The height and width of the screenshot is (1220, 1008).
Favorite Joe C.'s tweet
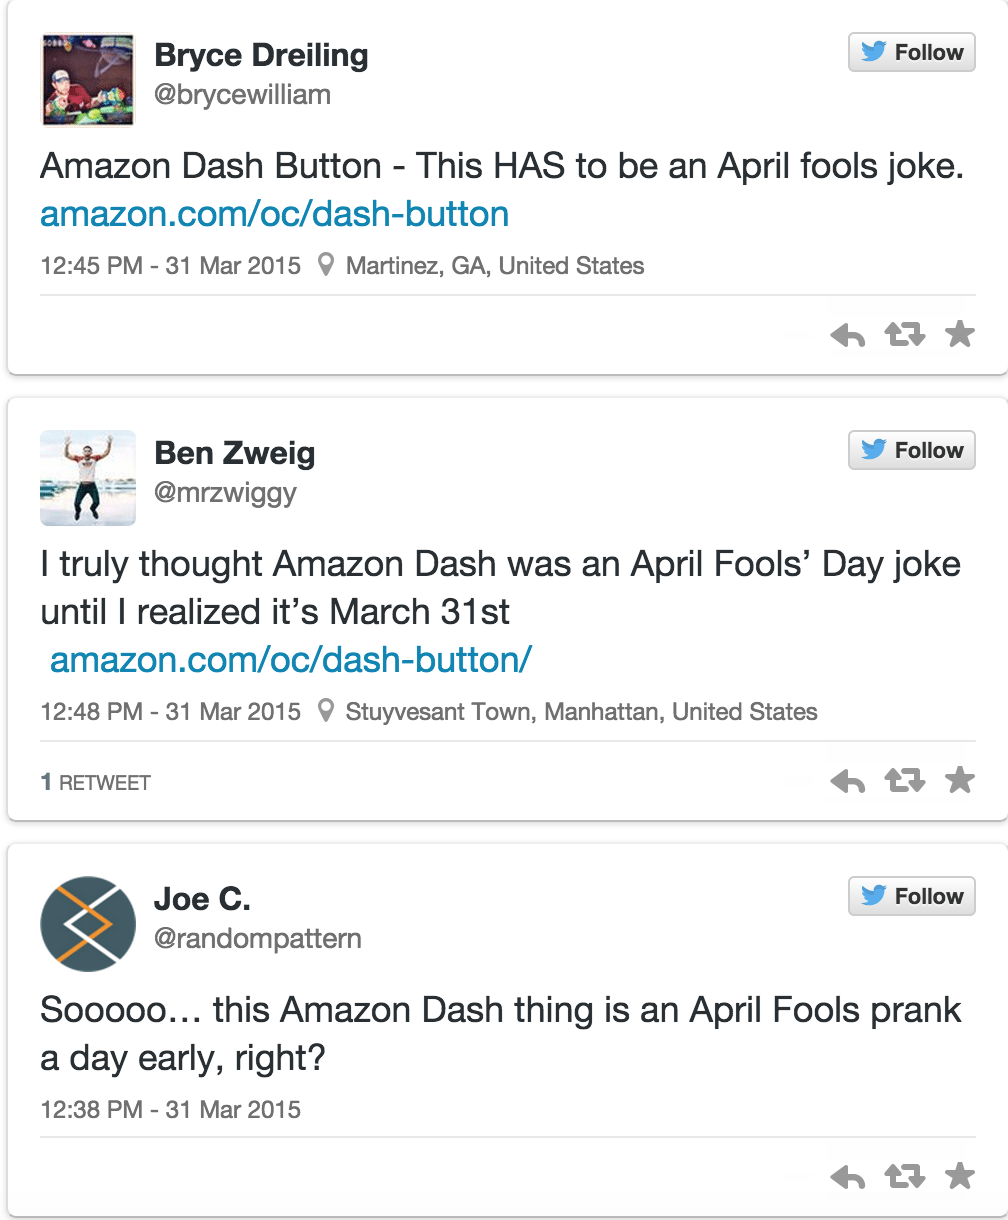[x=960, y=1177]
